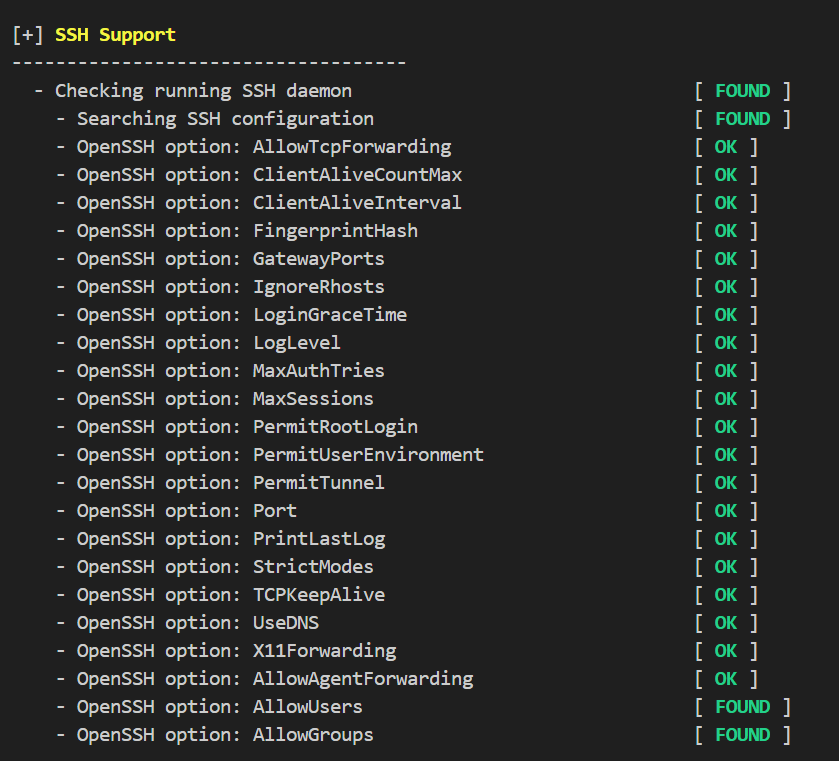Click OK status for PermitUserEnvironment
Image resolution: width=839 pixels, height=761 pixels.
[x=726, y=455]
